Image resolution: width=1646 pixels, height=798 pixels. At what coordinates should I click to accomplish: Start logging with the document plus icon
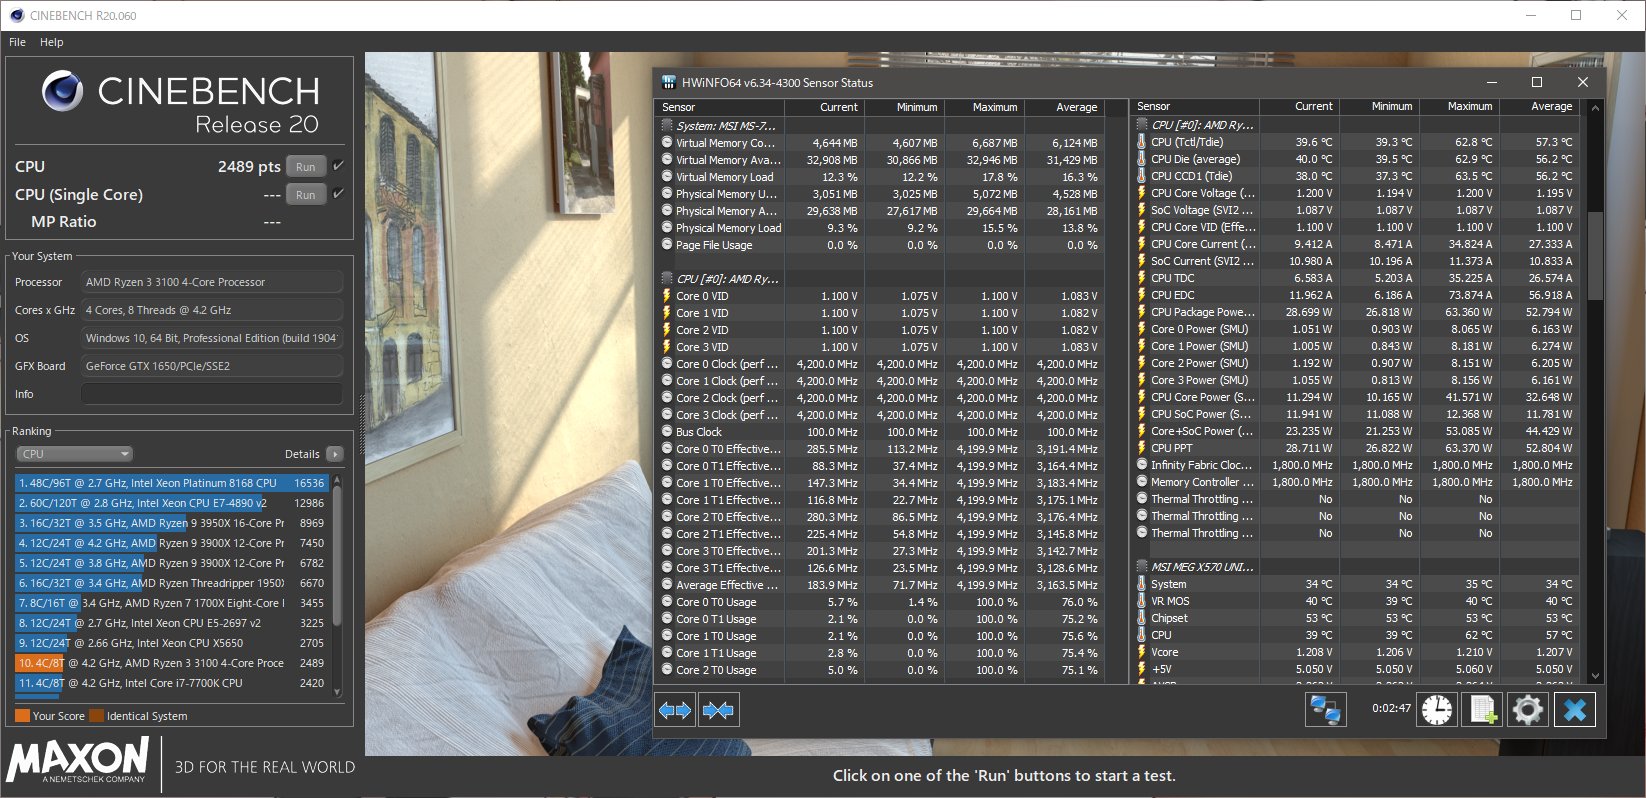point(1482,710)
